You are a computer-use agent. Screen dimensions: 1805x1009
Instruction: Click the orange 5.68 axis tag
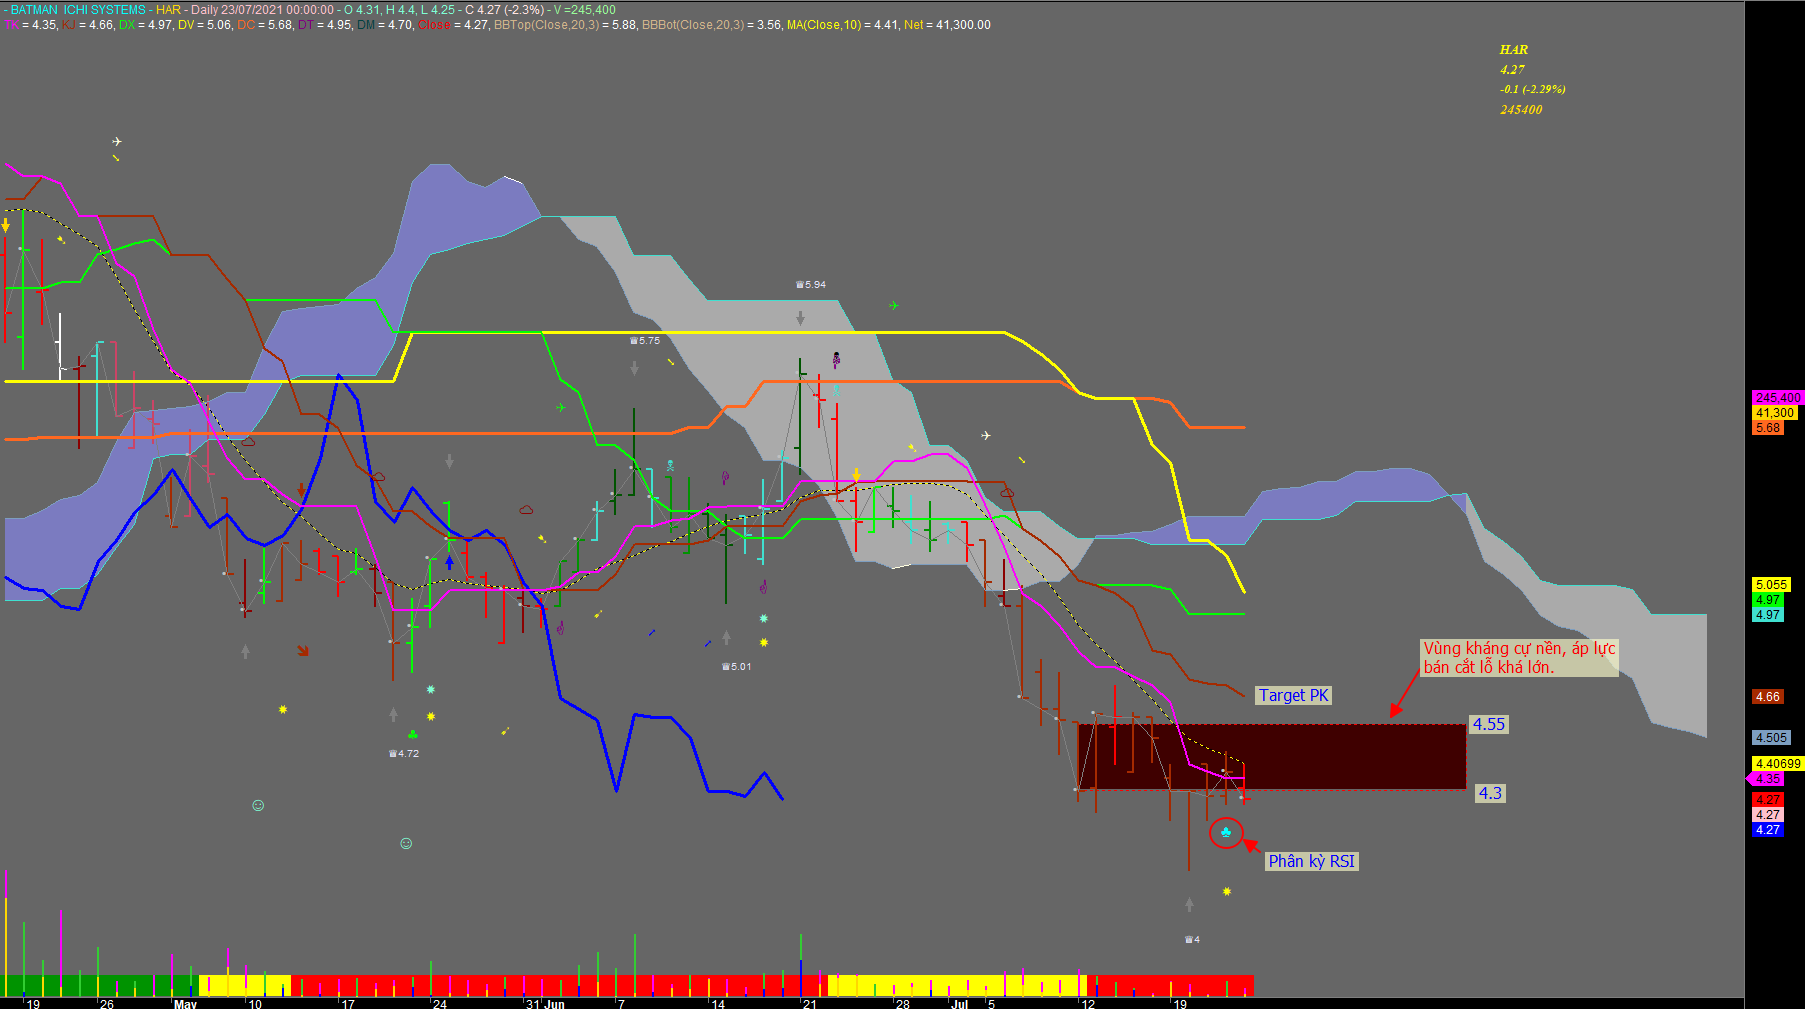tap(1768, 428)
